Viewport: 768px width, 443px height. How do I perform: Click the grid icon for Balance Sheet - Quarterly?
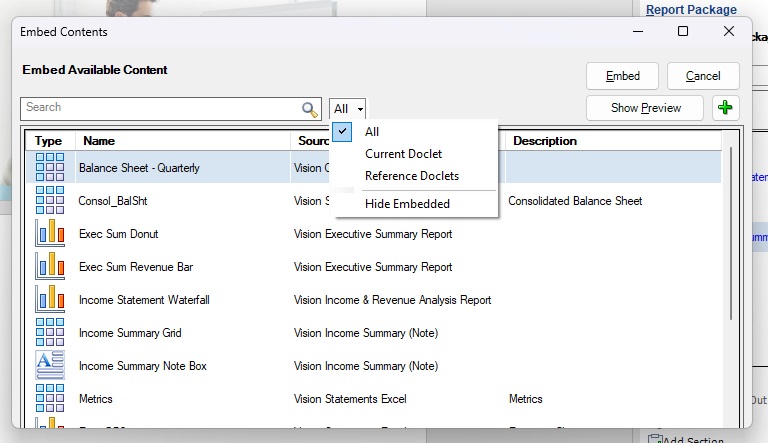[49, 168]
